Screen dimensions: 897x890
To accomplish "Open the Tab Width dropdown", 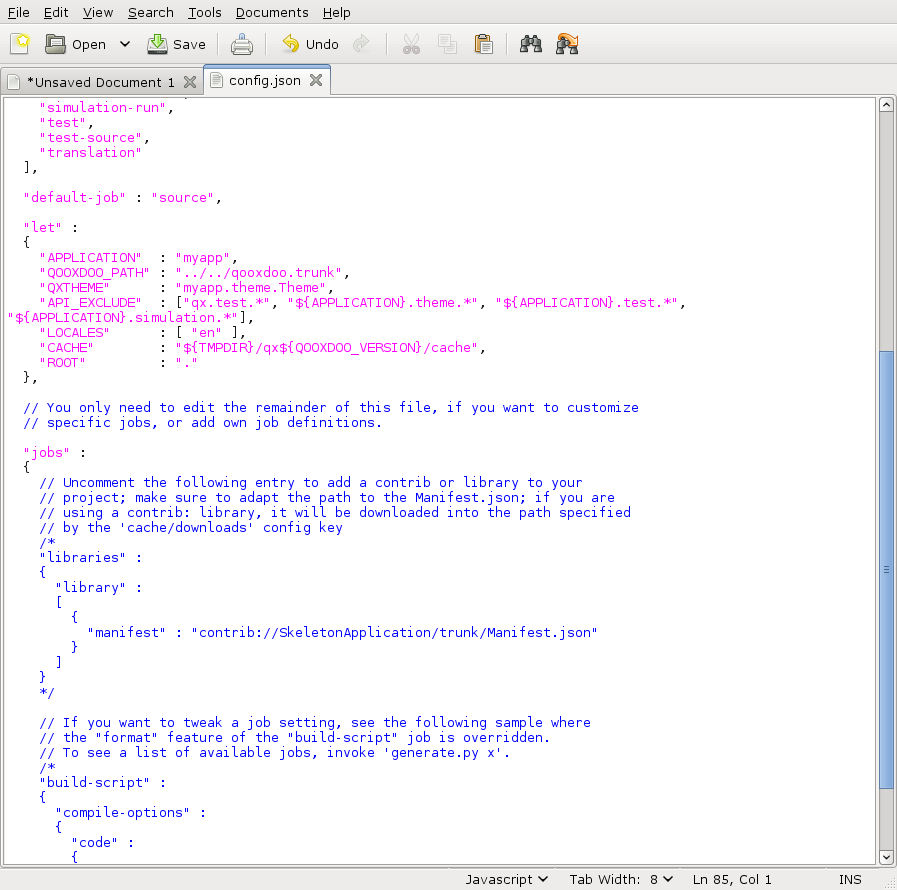I will [x=621, y=879].
